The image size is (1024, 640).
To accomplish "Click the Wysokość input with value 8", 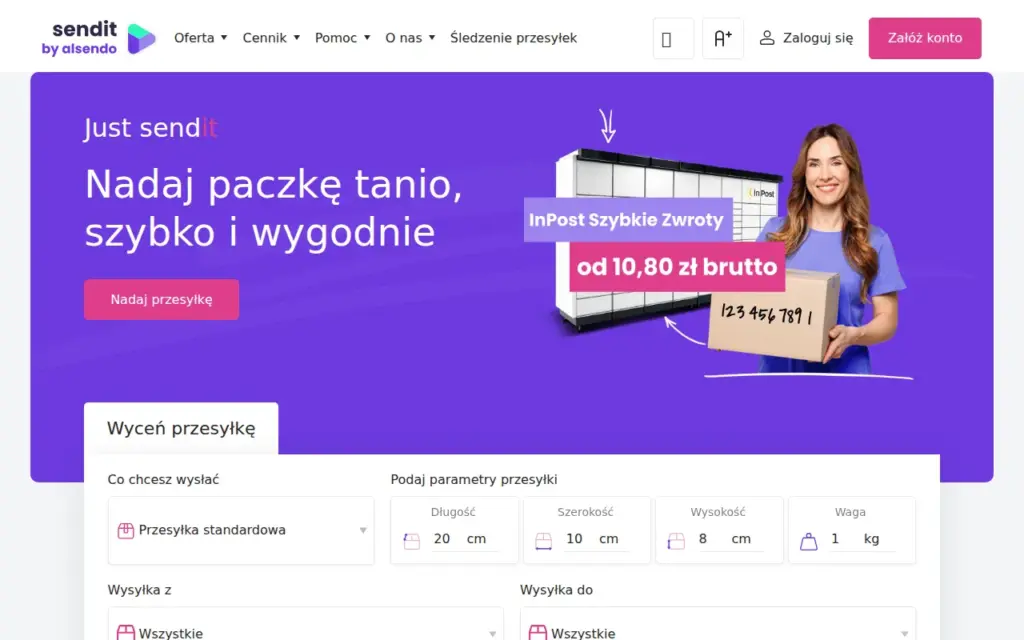I will point(712,539).
